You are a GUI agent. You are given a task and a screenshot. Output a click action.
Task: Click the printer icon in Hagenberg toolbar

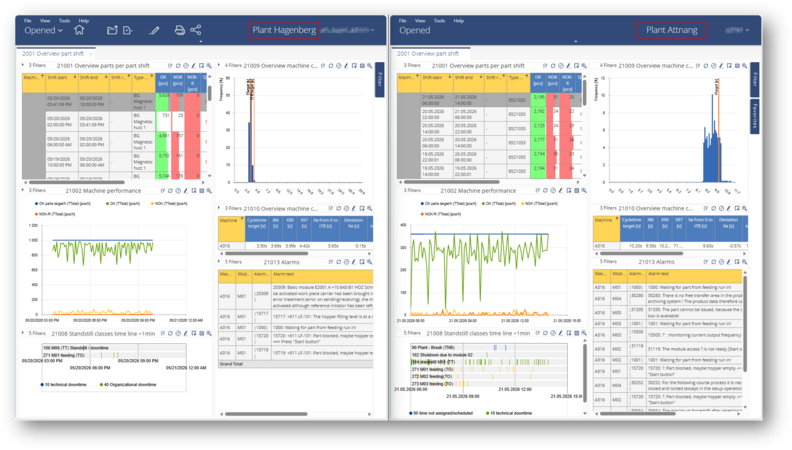[x=179, y=30]
